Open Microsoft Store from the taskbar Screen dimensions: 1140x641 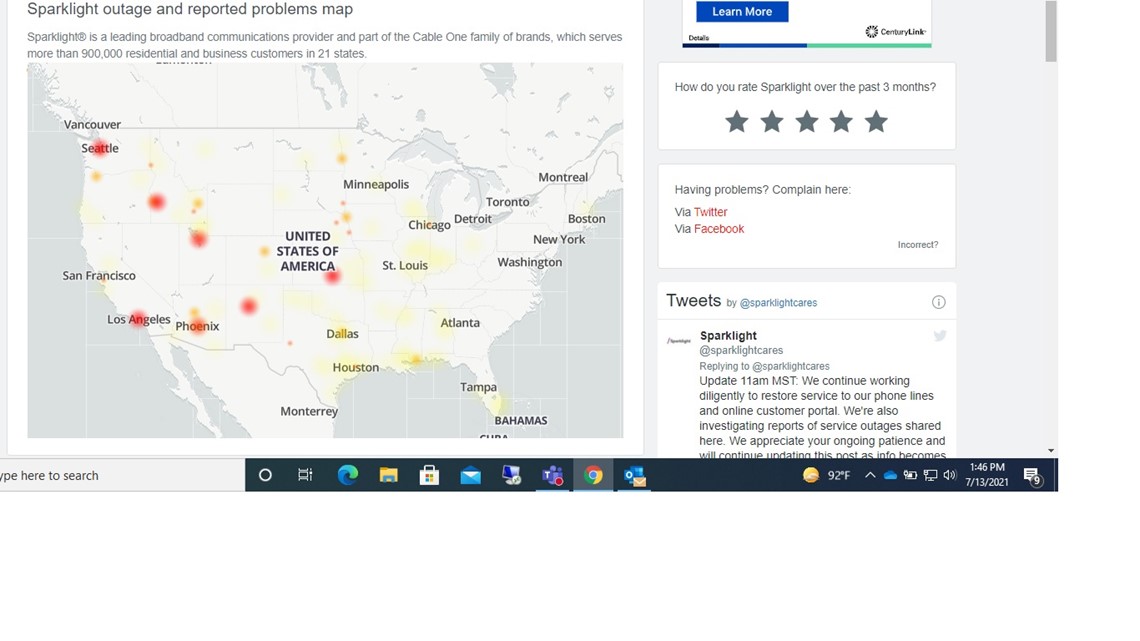[x=429, y=475]
